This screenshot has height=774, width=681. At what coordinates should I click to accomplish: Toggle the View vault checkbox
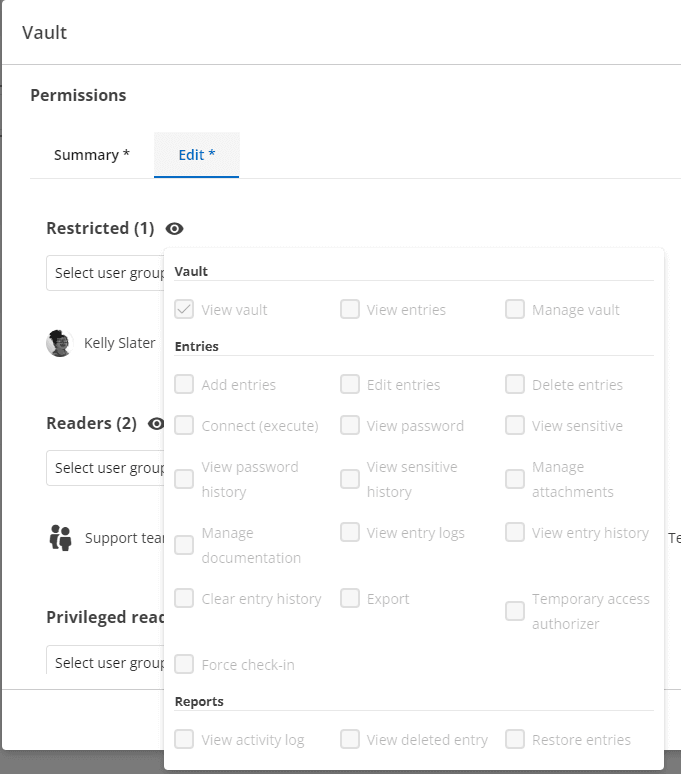pyautogui.click(x=184, y=310)
